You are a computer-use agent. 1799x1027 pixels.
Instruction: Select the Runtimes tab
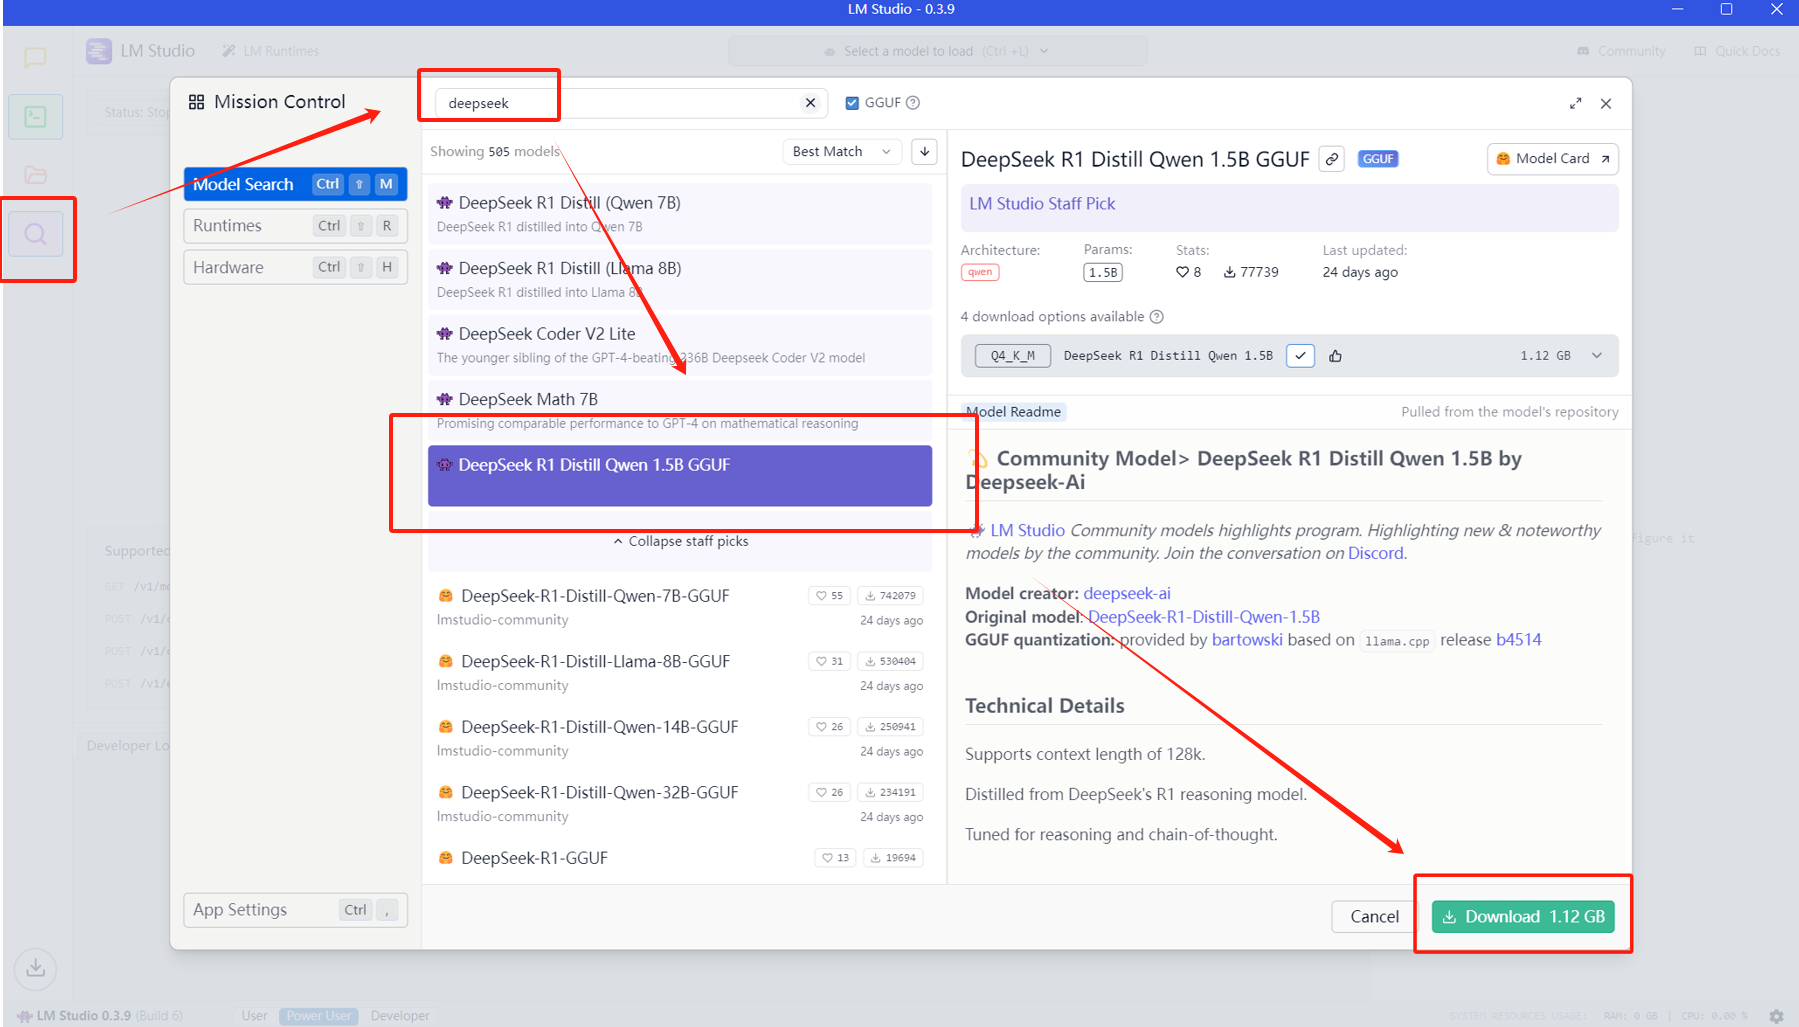[295, 226]
